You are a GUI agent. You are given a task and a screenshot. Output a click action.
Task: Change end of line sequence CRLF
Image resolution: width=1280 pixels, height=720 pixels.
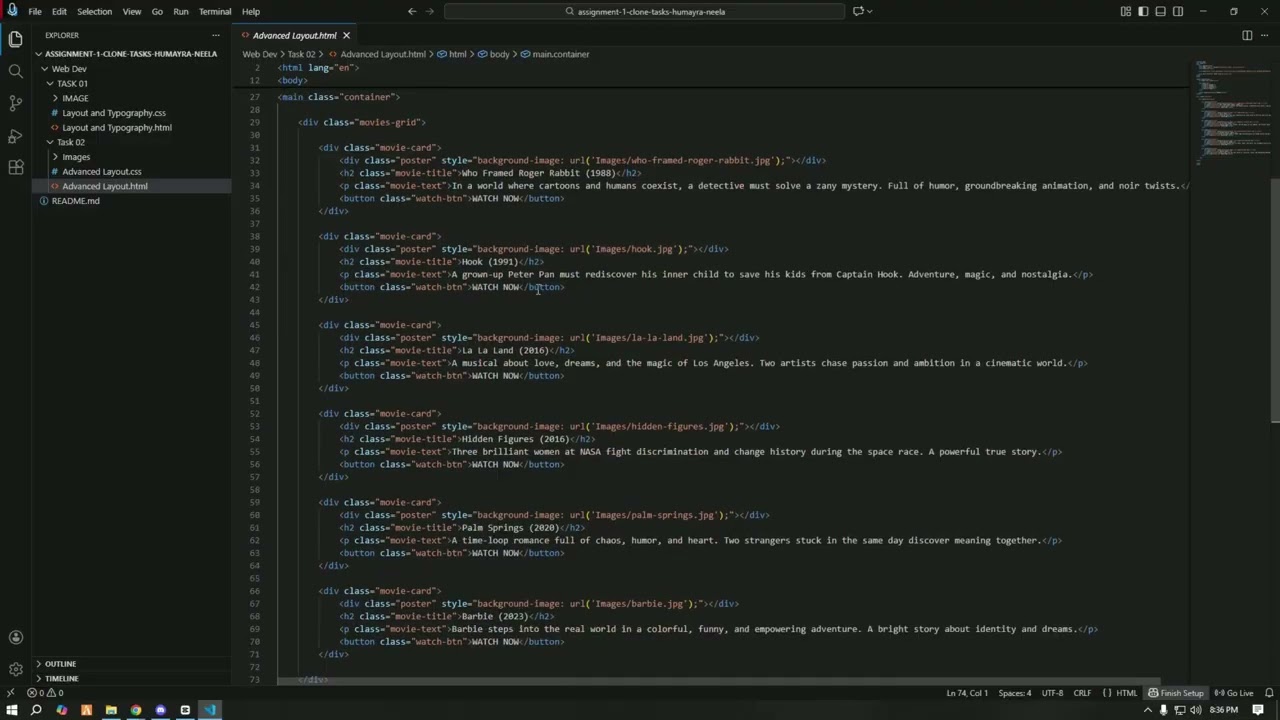point(1082,693)
